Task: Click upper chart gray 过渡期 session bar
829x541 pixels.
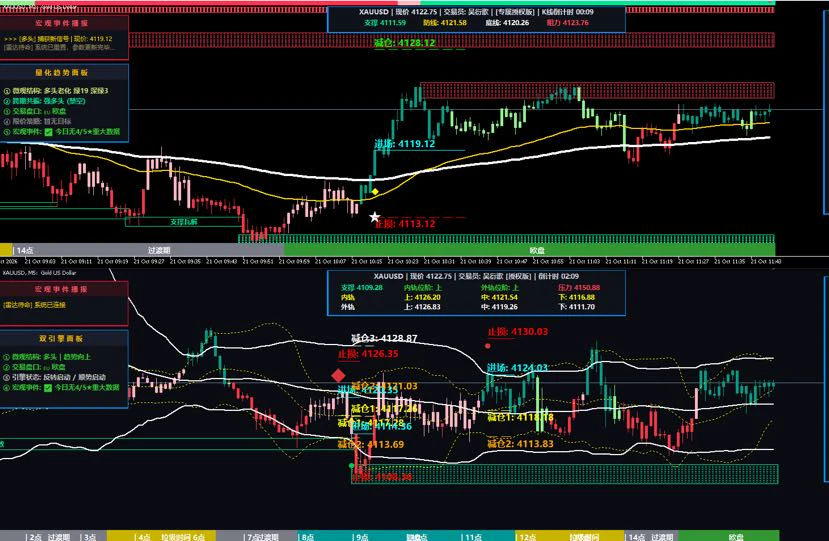Action: 148,250
